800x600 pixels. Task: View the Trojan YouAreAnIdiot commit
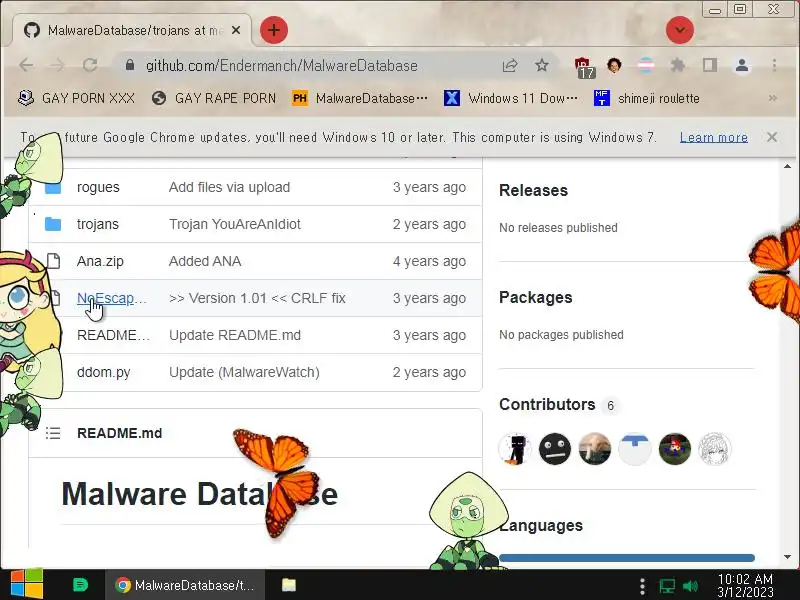235,224
